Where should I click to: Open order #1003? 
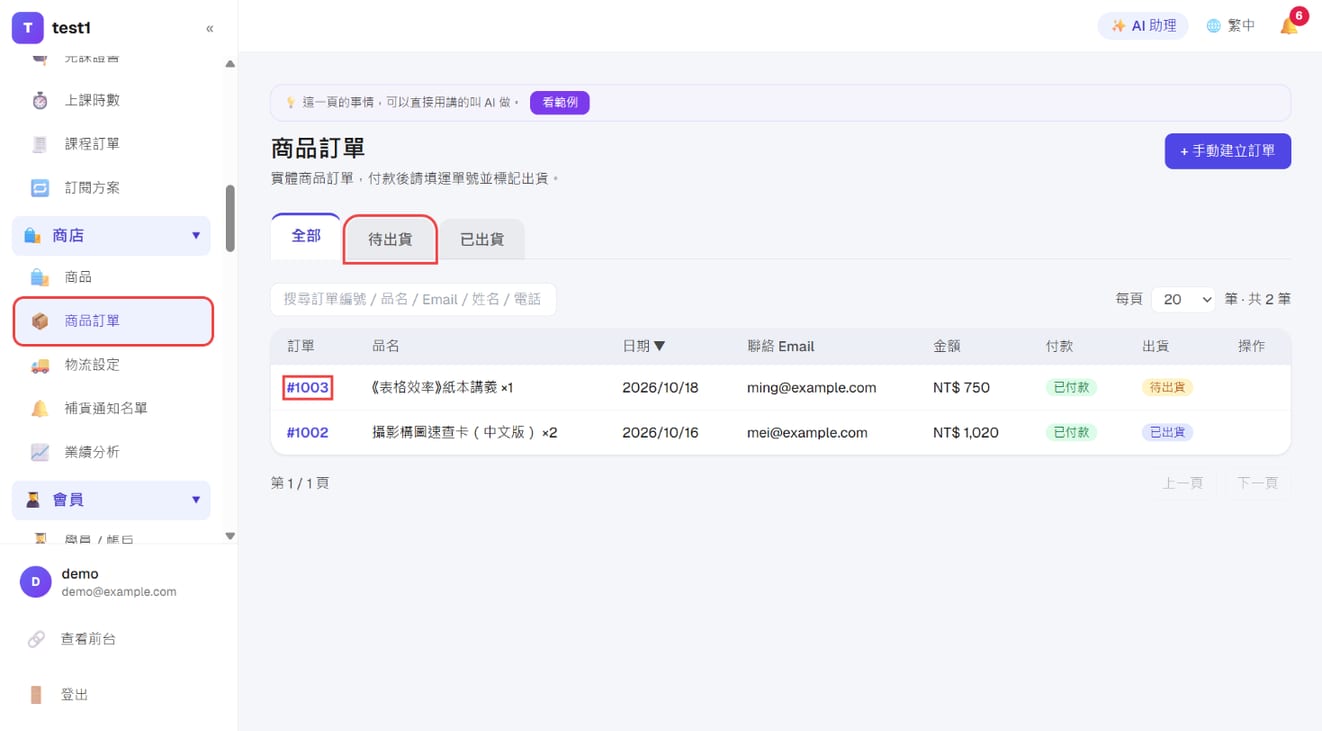[x=307, y=388]
